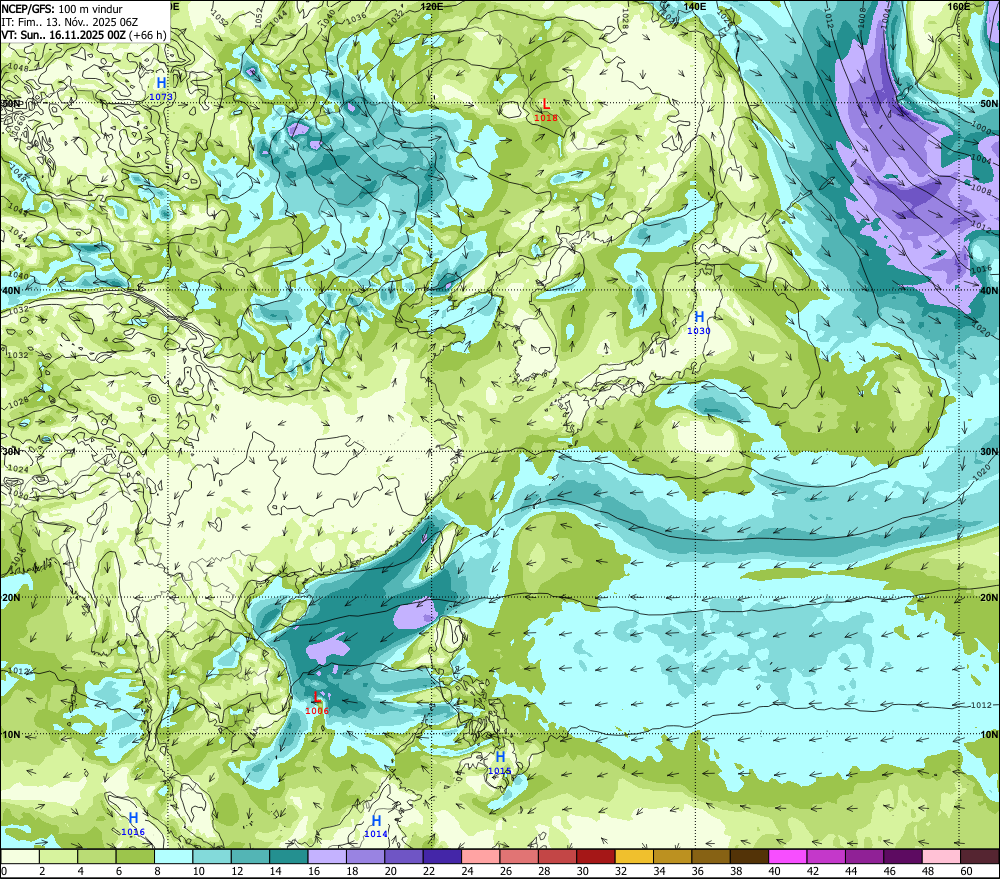Click legend value 24
Screen dimensions: 1000x879
[467, 871]
